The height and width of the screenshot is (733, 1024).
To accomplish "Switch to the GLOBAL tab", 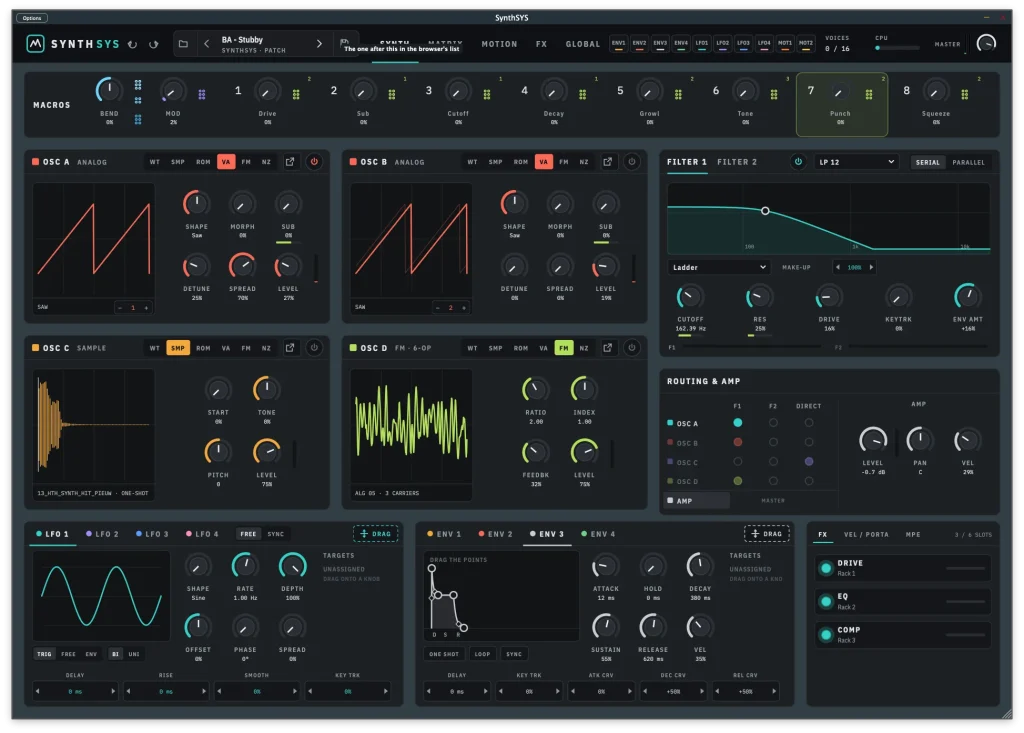I will pos(583,44).
